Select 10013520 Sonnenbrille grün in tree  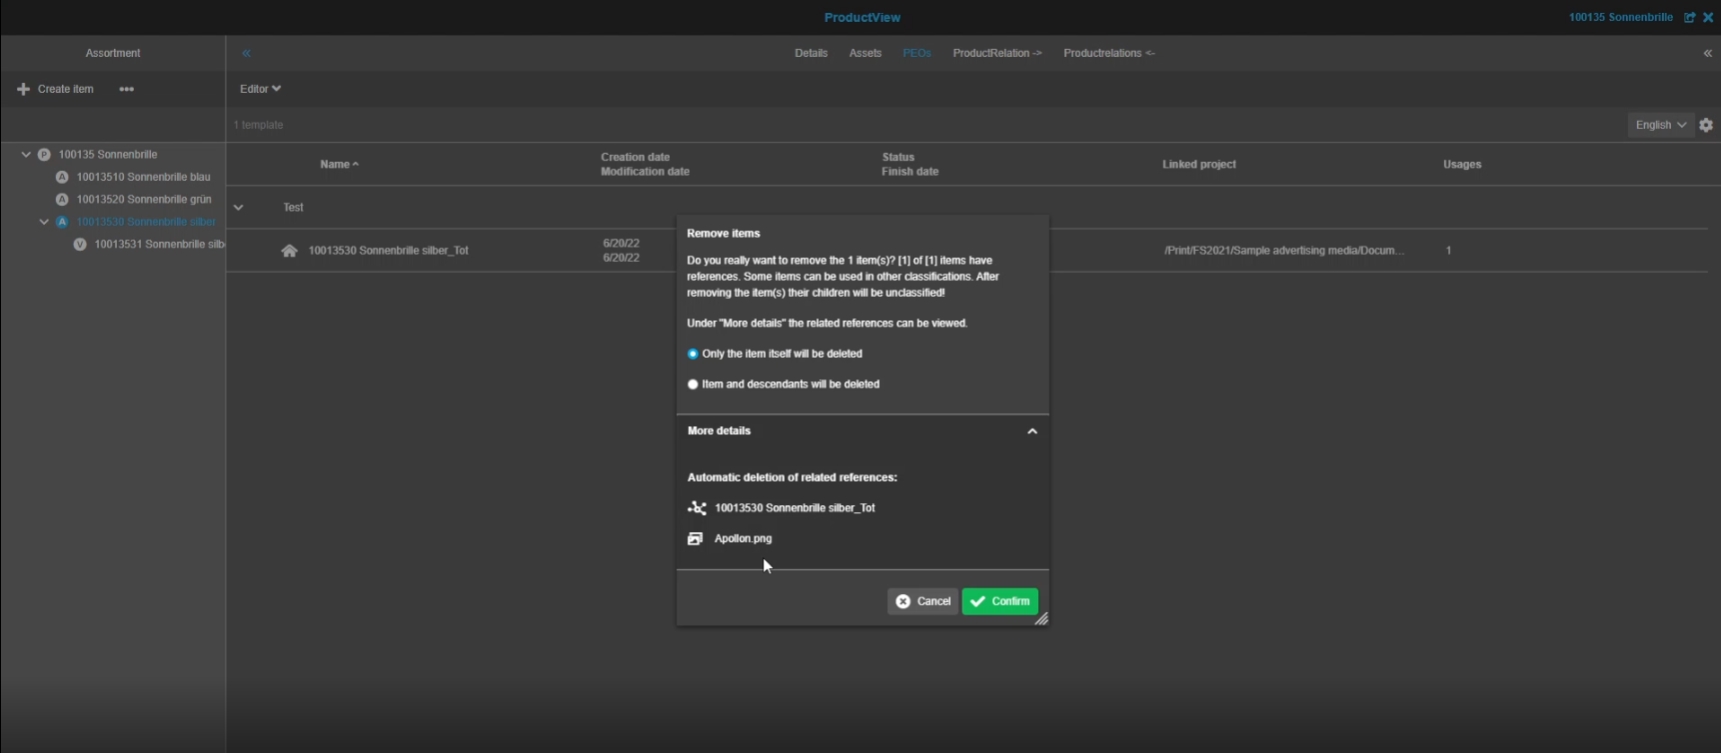143,199
